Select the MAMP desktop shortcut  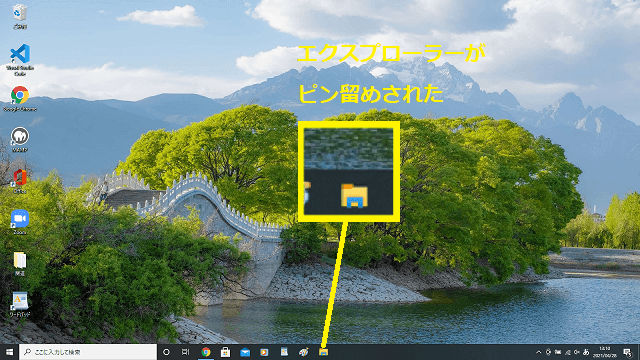[20, 140]
